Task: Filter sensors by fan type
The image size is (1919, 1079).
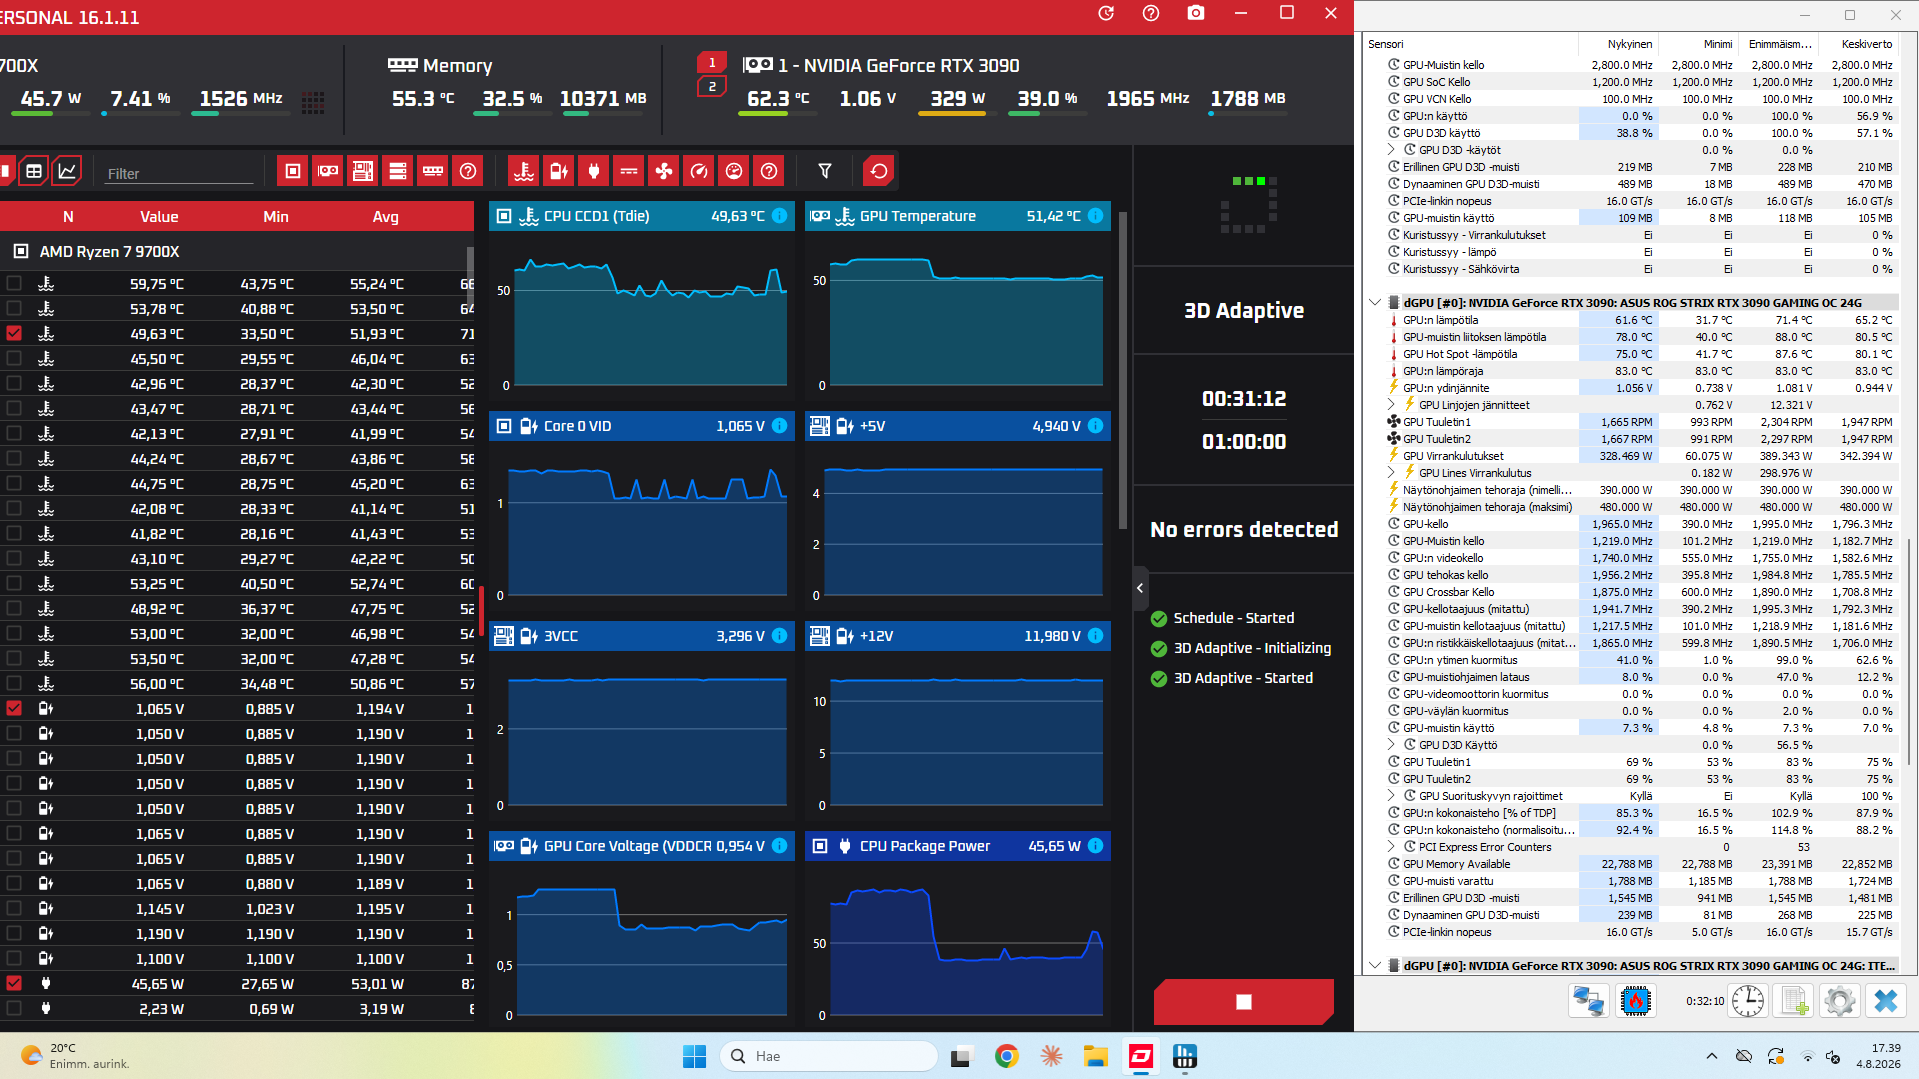Action: coord(664,171)
